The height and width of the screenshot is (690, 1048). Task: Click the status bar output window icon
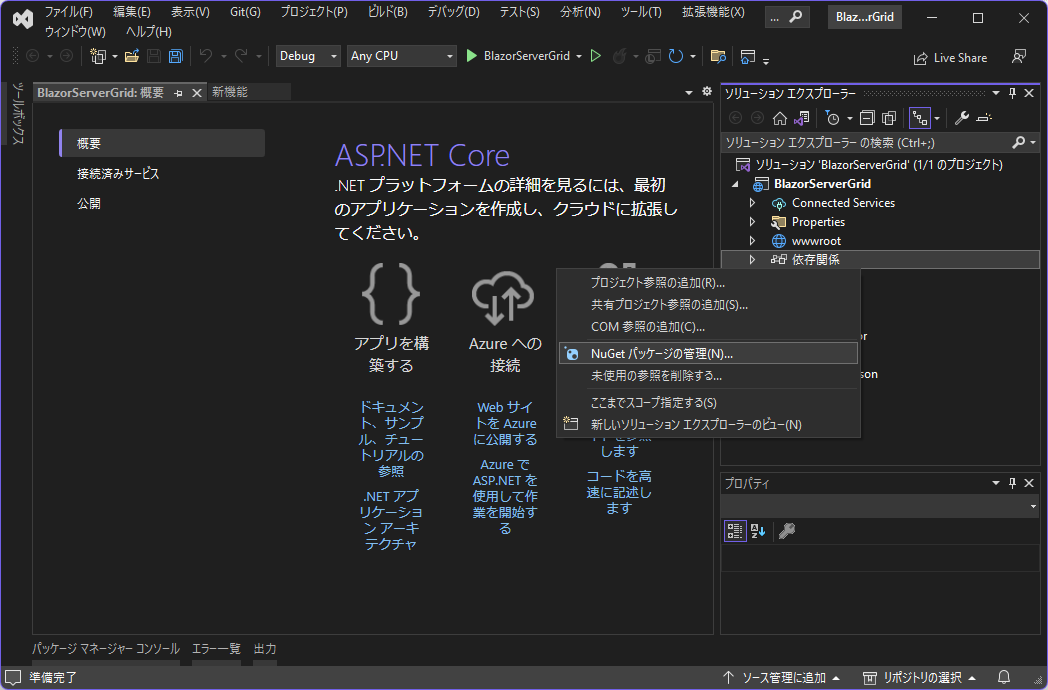13,677
